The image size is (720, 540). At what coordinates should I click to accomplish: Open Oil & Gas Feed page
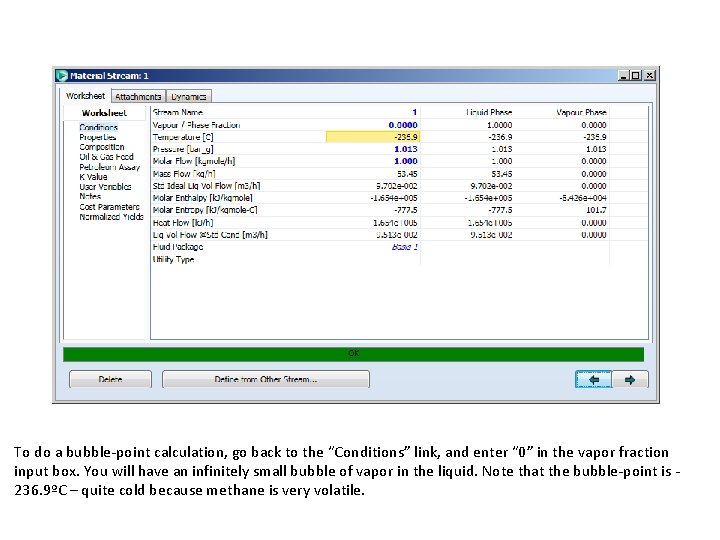coord(107,157)
